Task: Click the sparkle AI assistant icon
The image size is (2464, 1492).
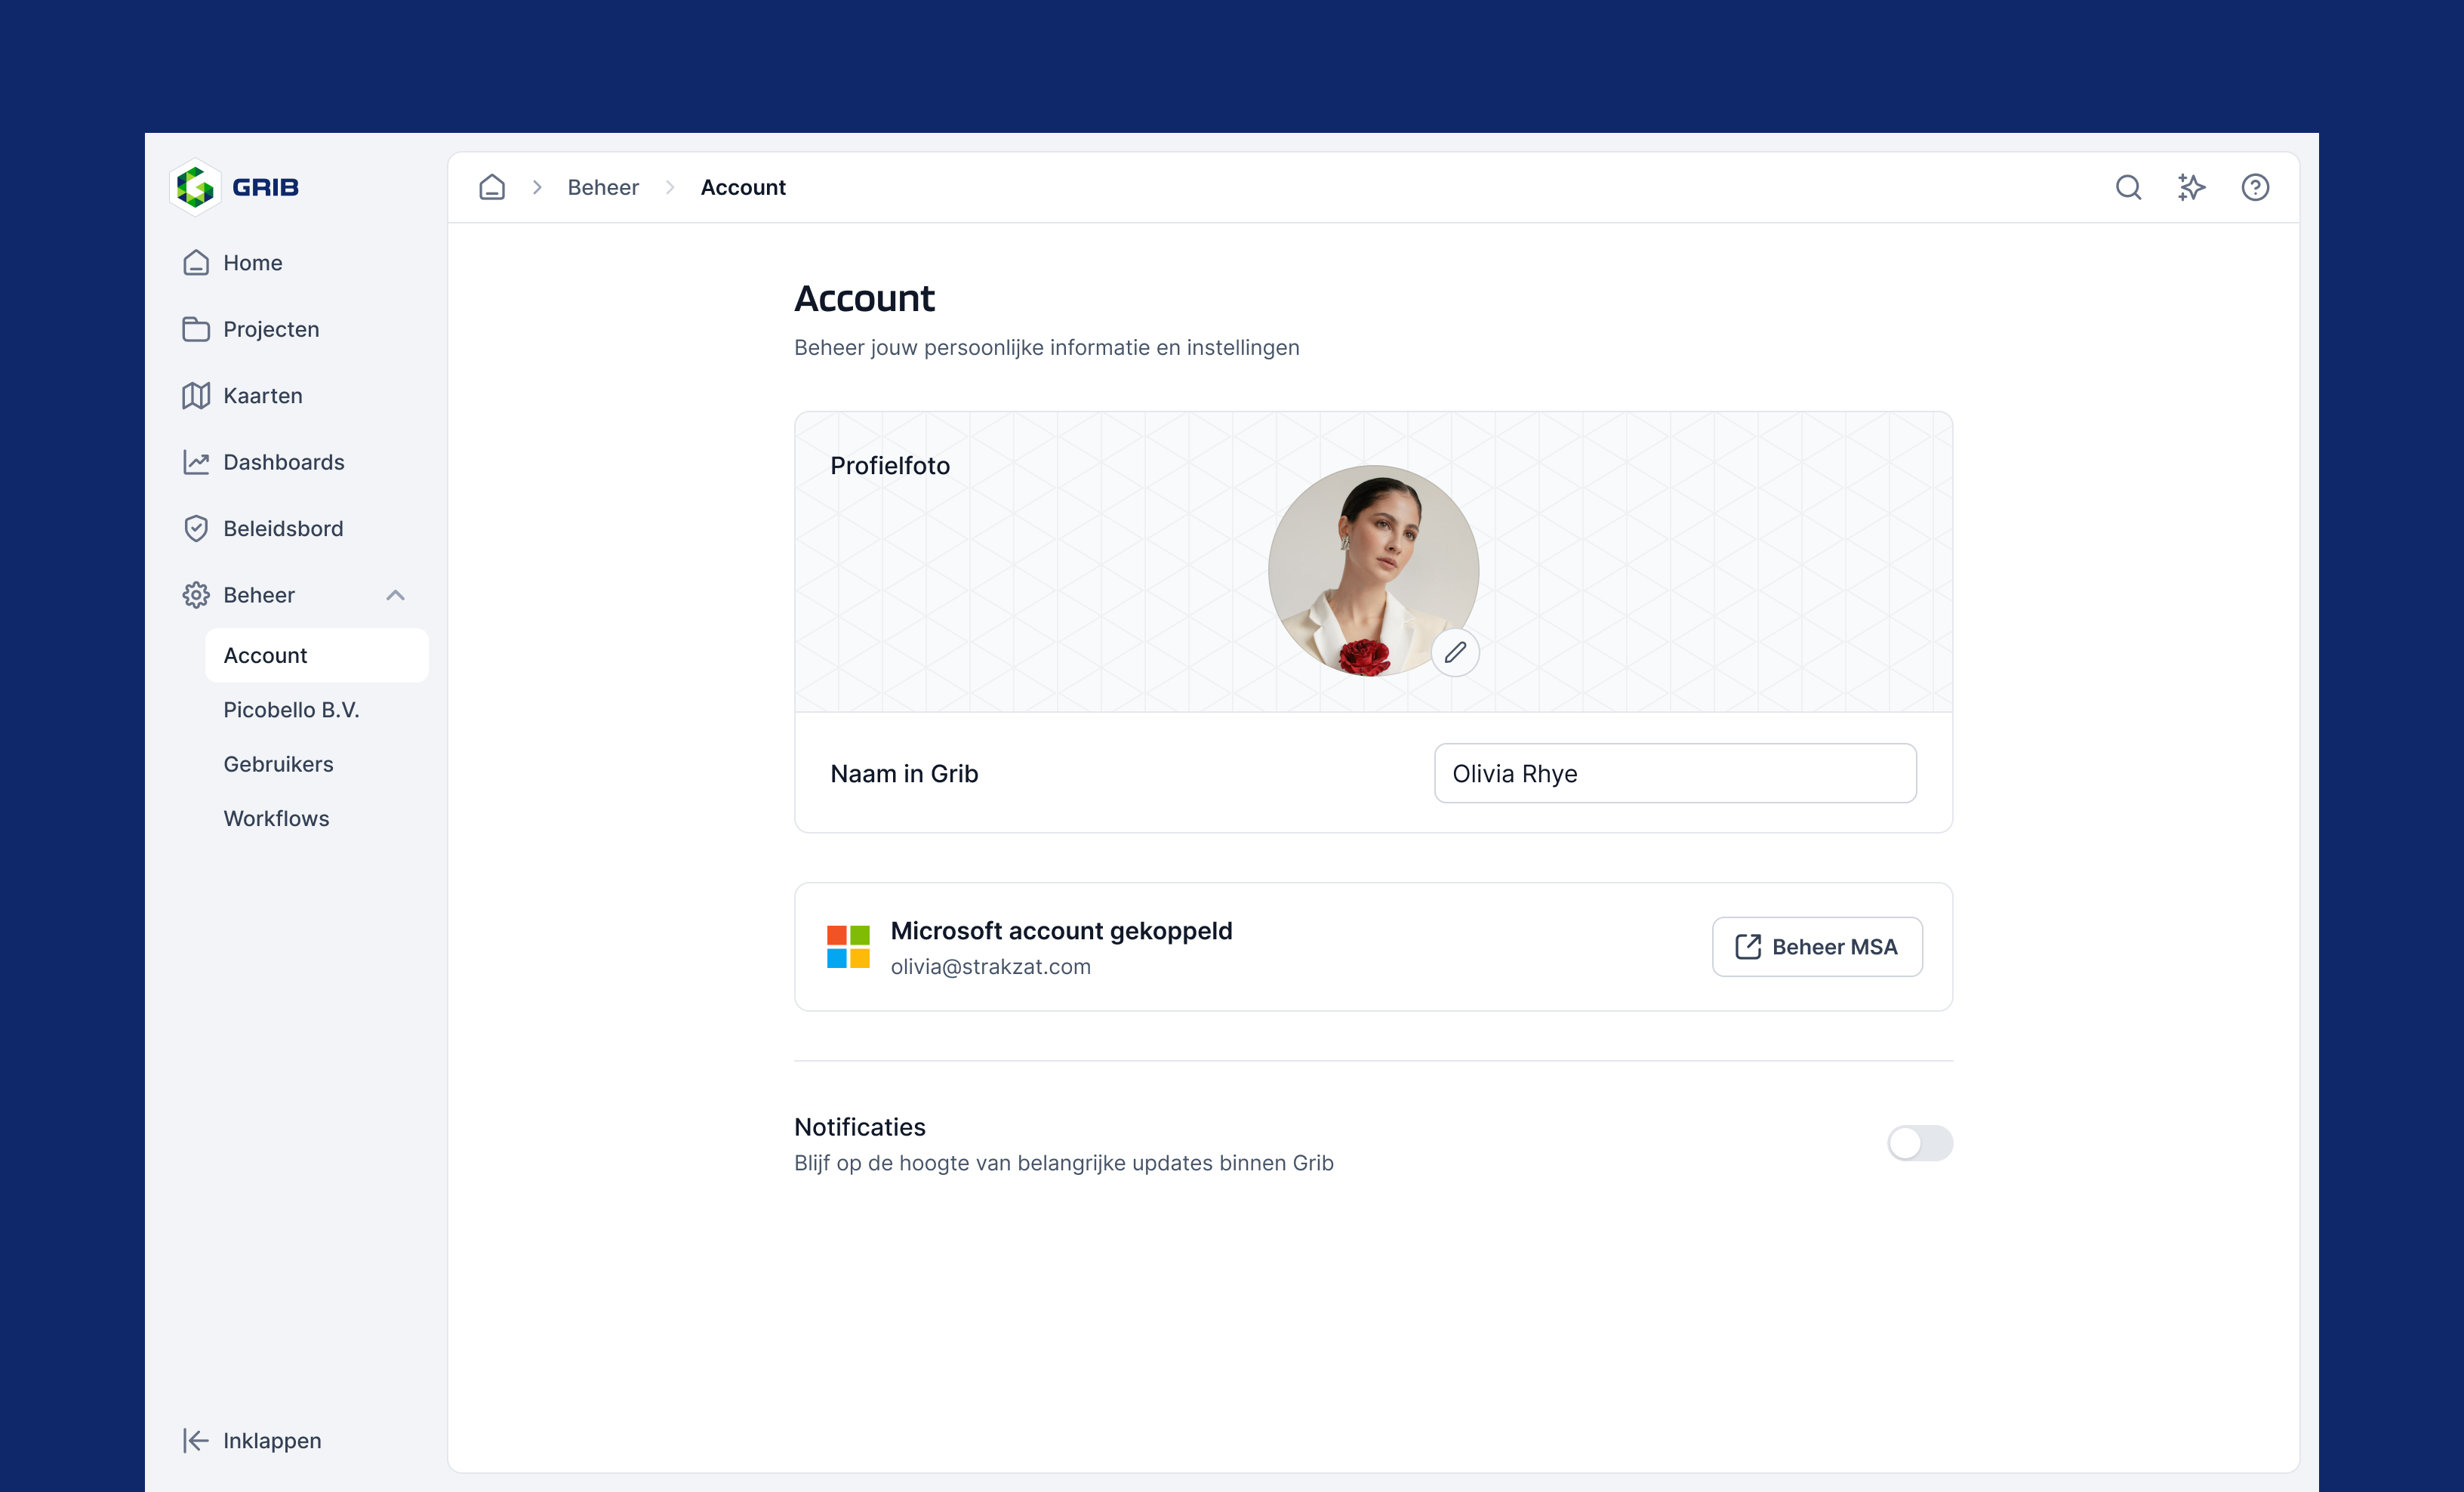Action: pos(2191,187)
